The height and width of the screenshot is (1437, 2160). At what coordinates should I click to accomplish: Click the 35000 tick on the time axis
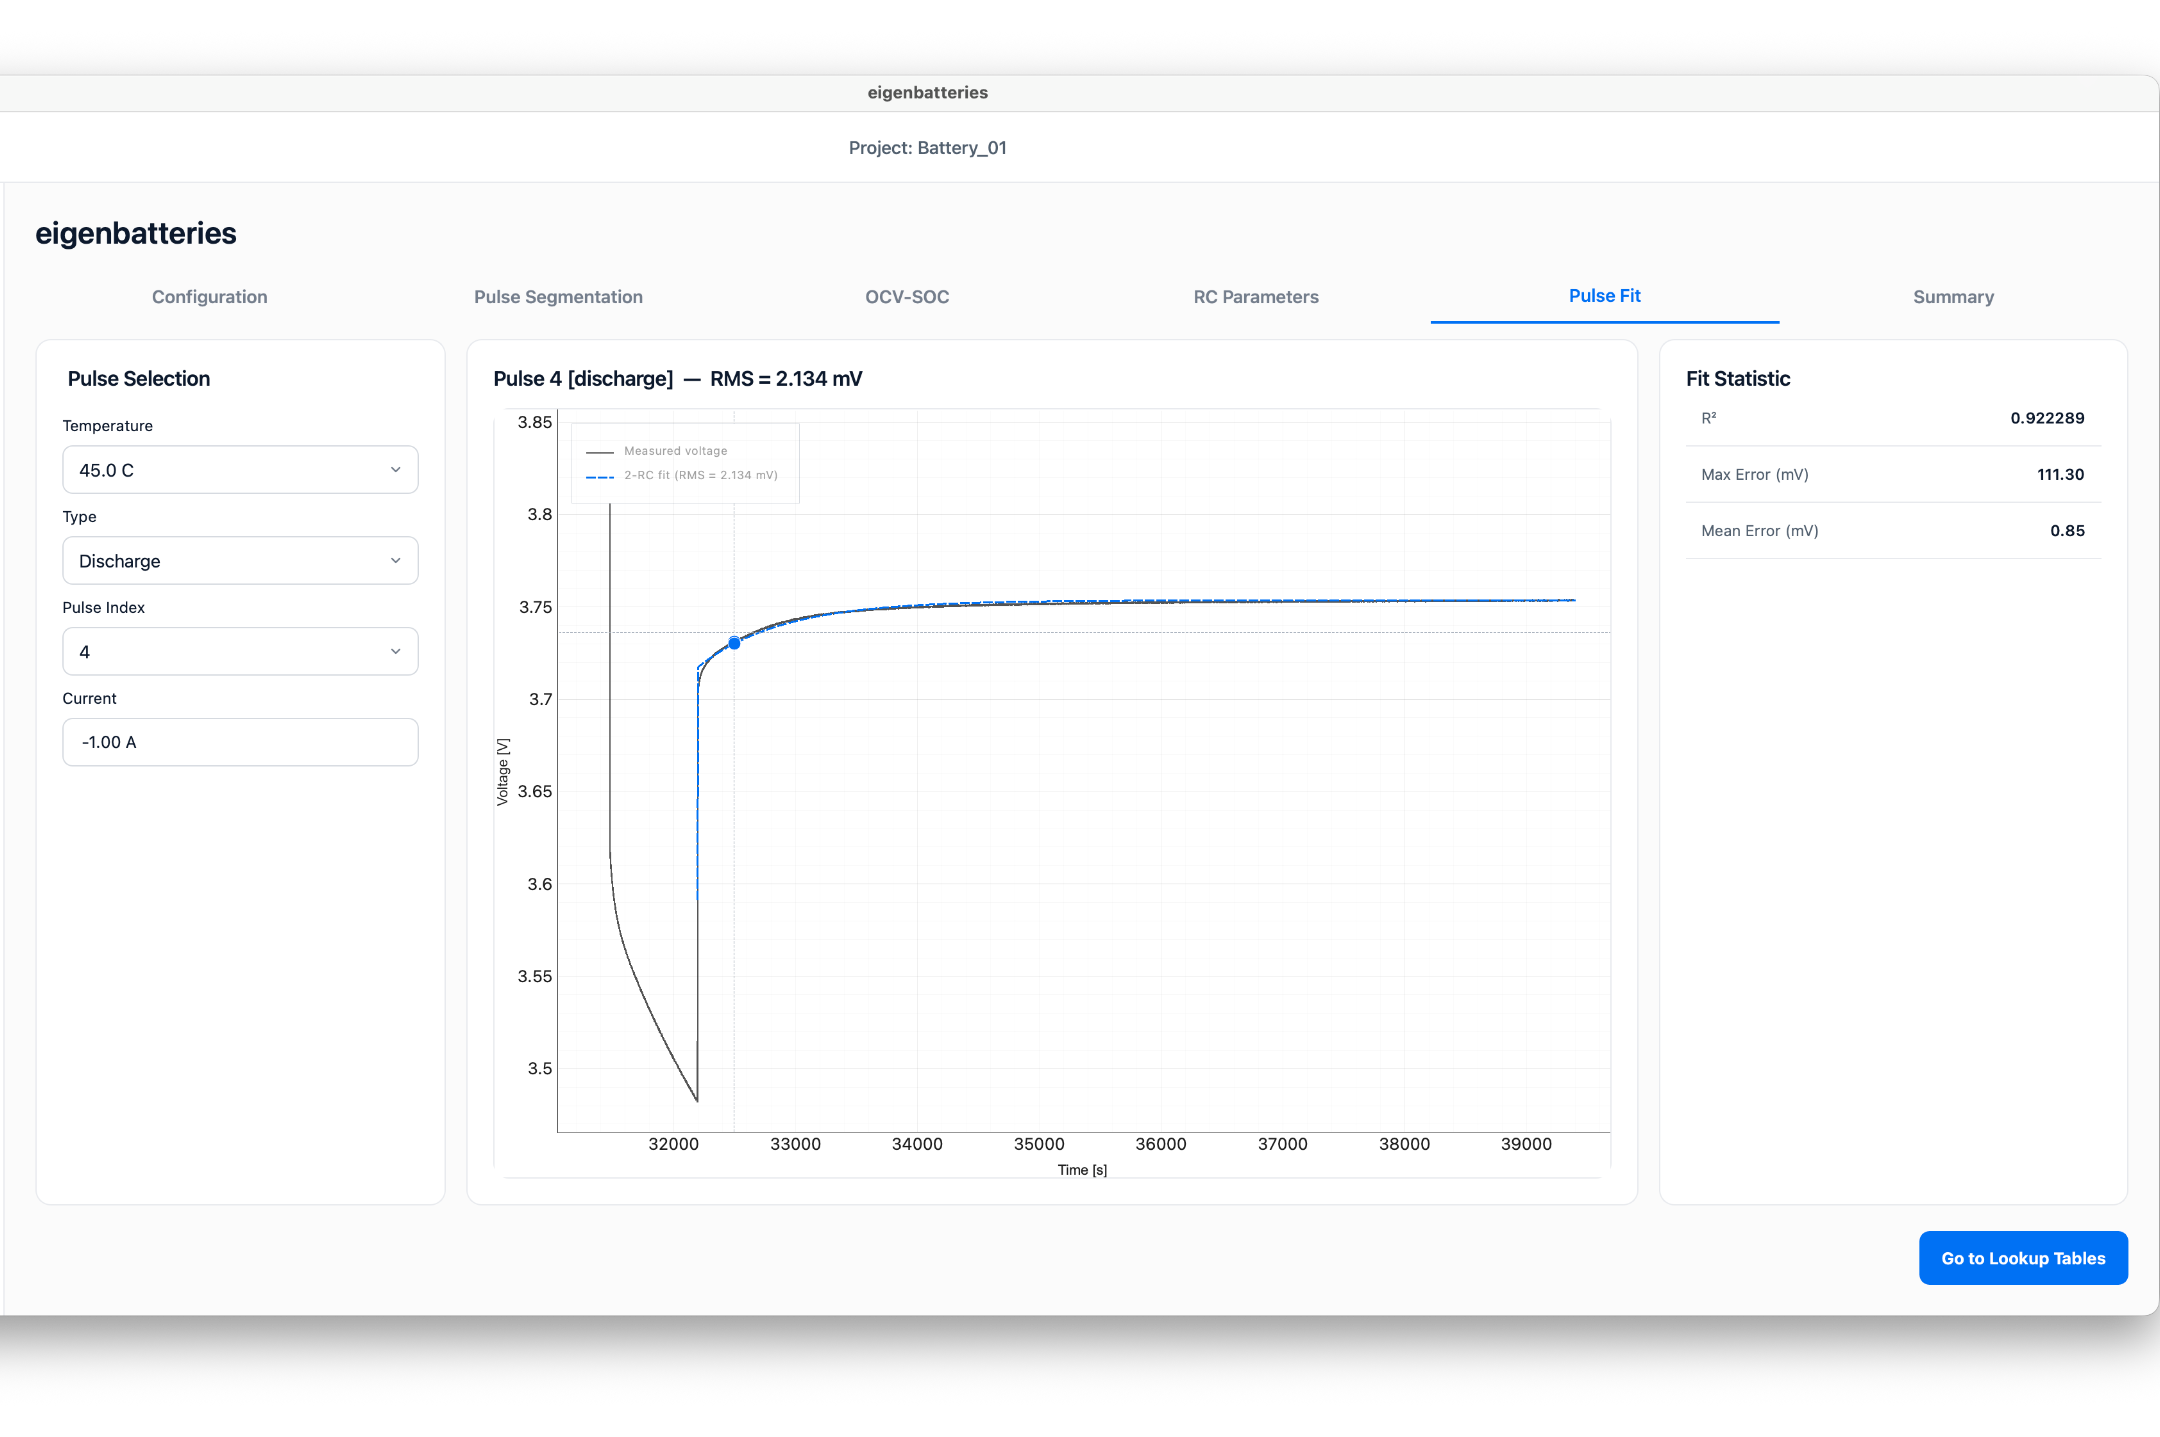point(1039,1144)
